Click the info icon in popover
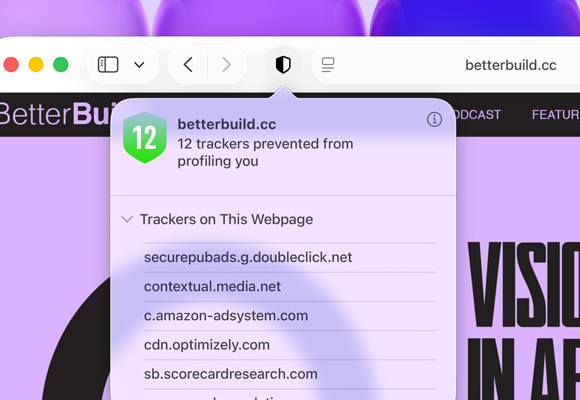The height and width of the screenshot is (400, 580). pos(434,120)
